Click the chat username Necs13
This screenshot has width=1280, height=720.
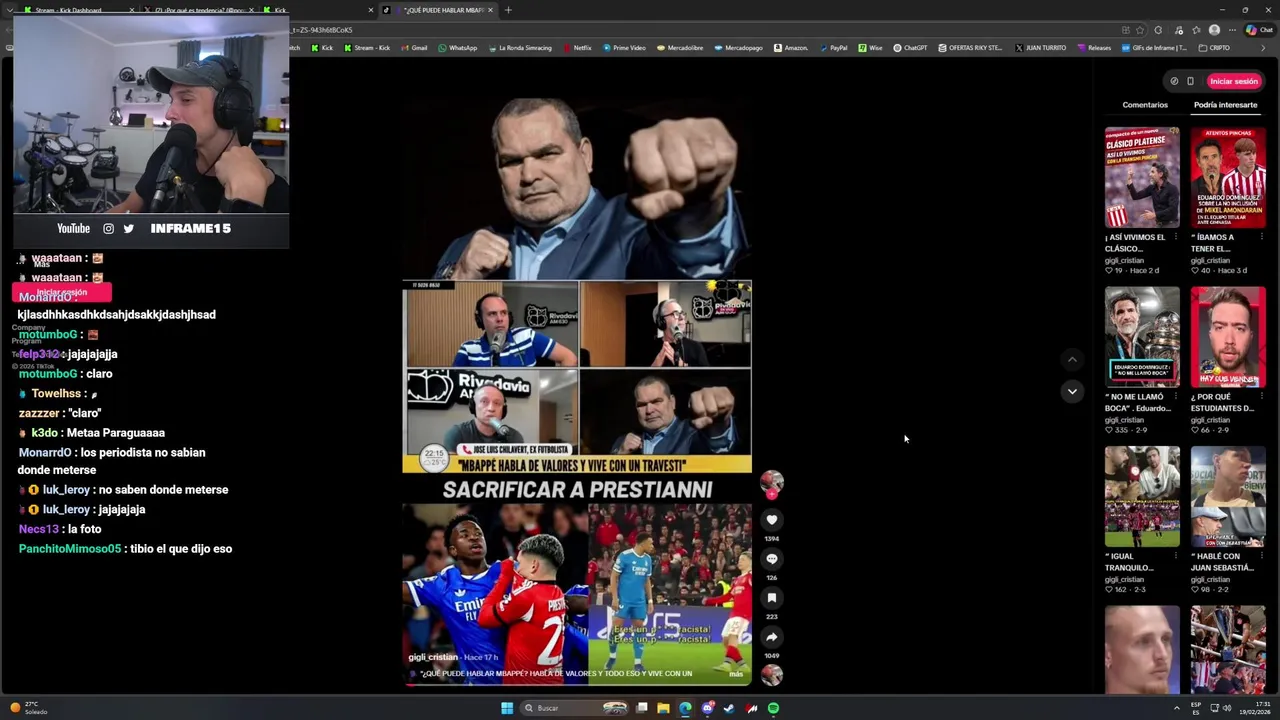(39, 529)
